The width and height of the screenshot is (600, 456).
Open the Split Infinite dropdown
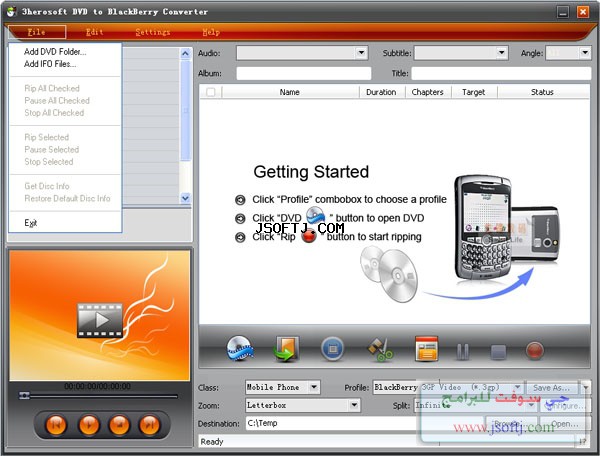[x=532, y=405]
